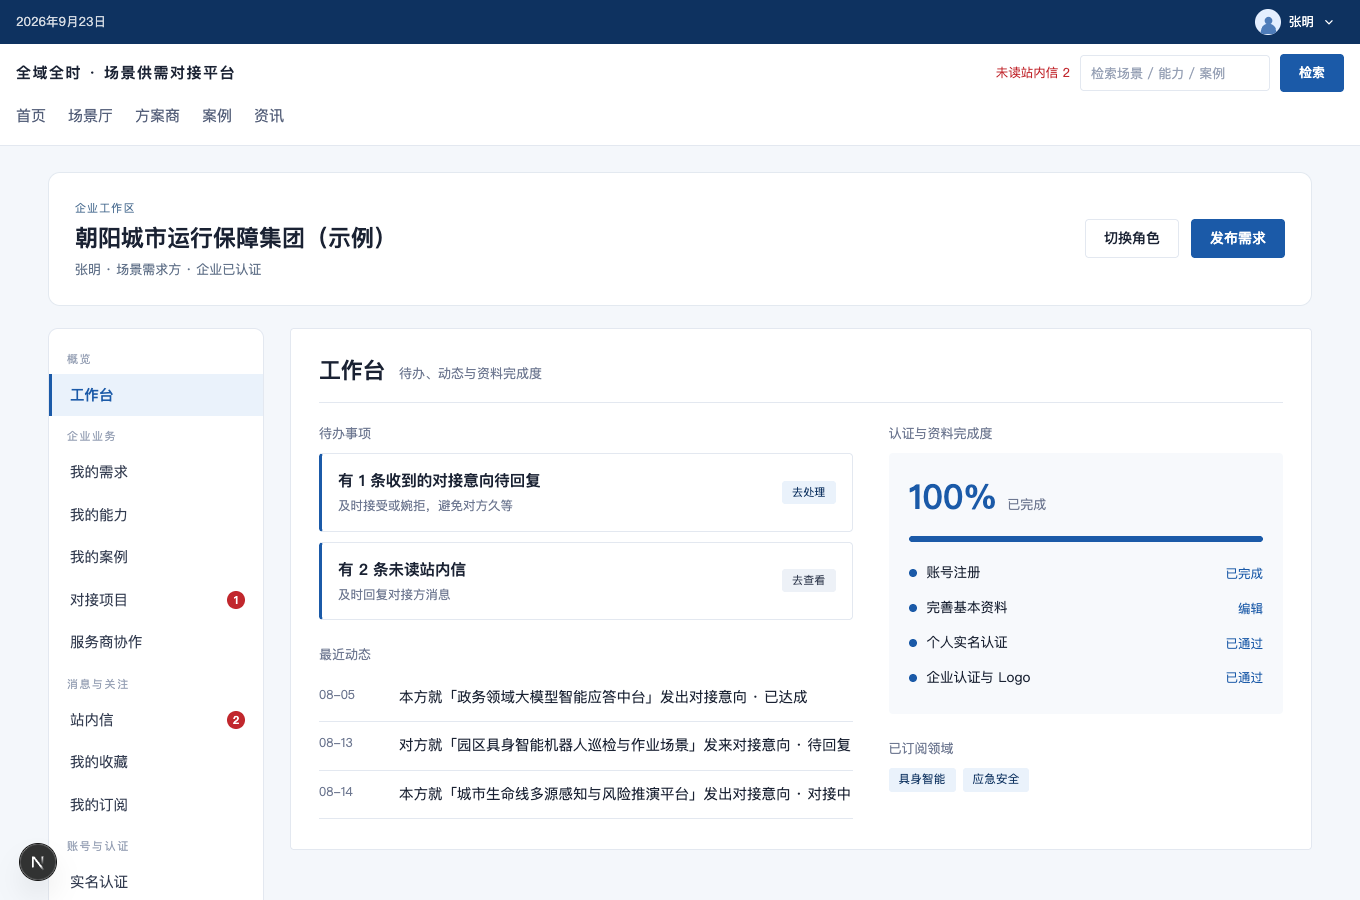This screenshot has width=1360, height=900.
Task: Go to the 场景厅 navigation tab
Action: point(90,116)
